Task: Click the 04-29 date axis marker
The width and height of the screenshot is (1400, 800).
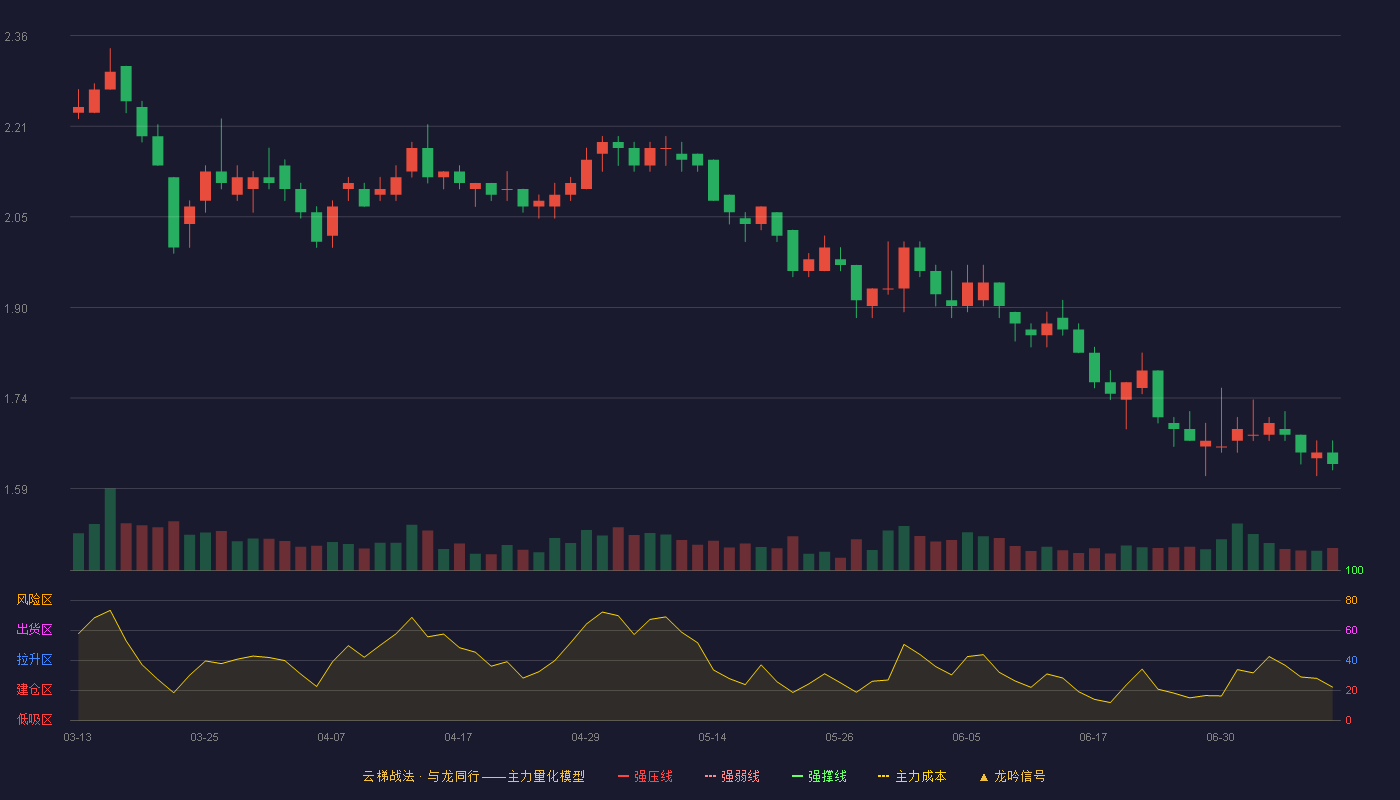Action: (x=585, y=737)
